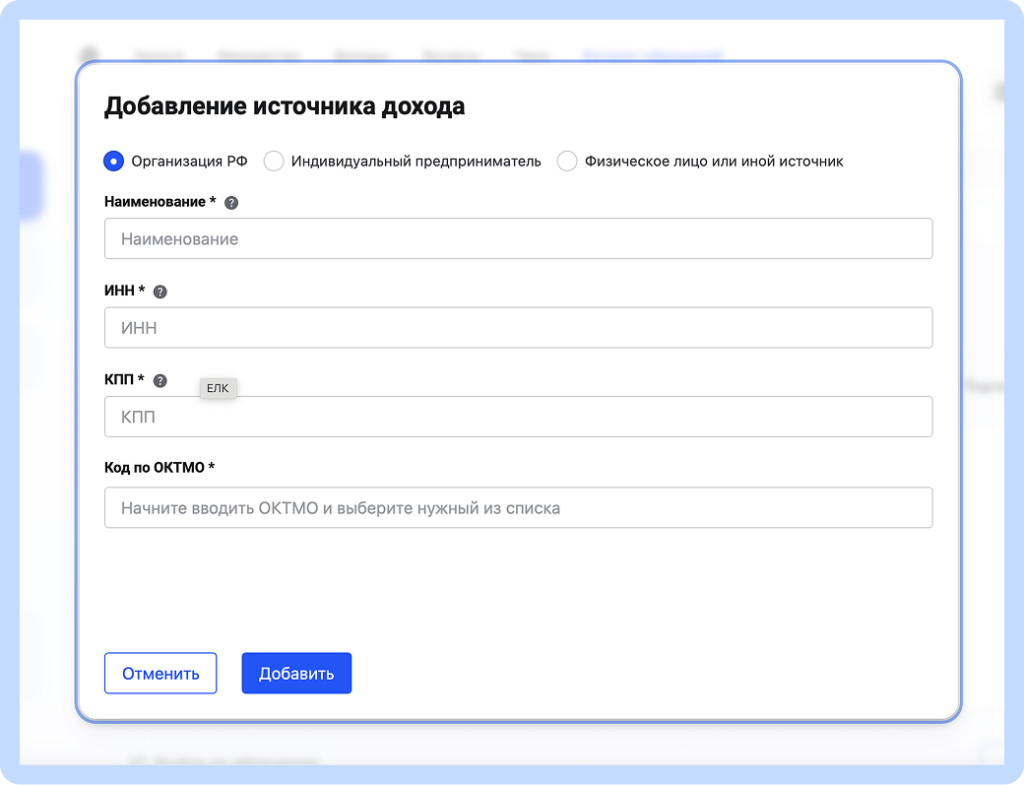Show the hint icon for КПП
This screenshot has width=1024, height=785.
point(160,381)
